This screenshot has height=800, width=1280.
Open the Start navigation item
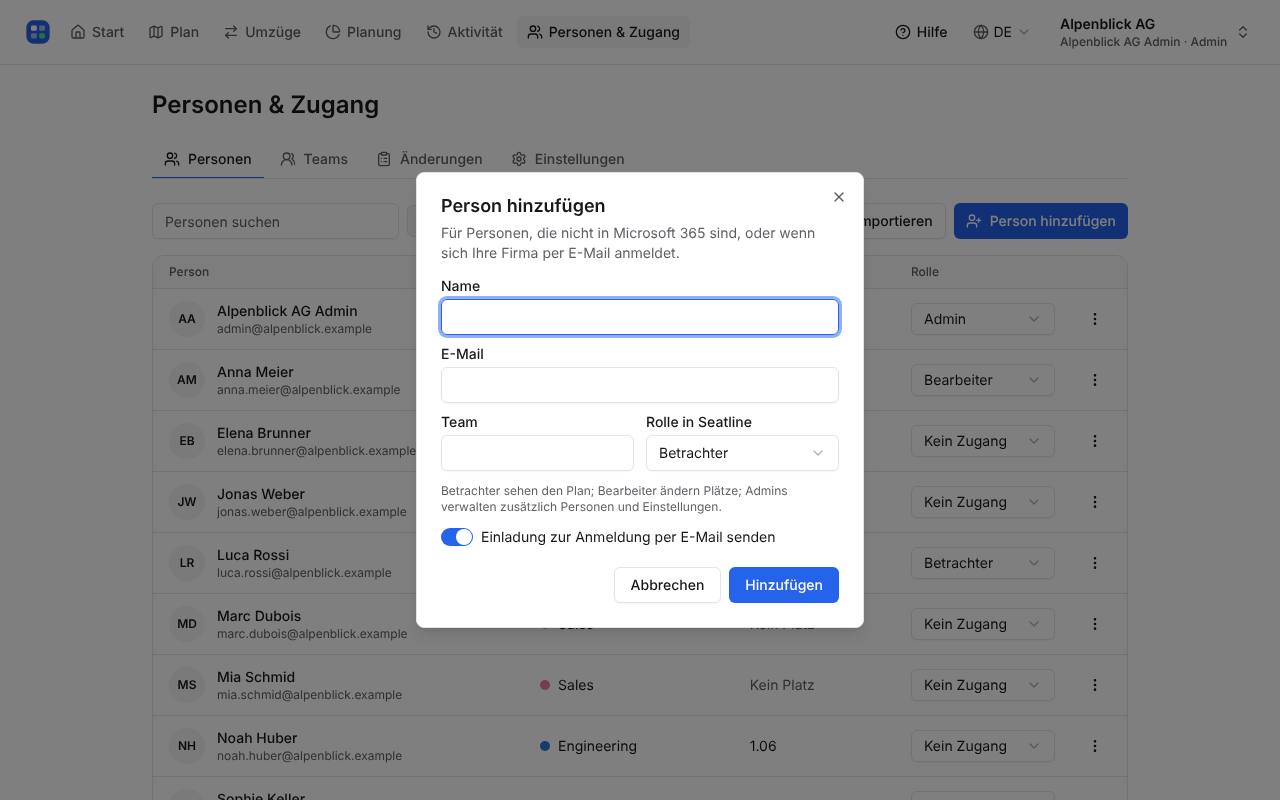coord(97,32)
